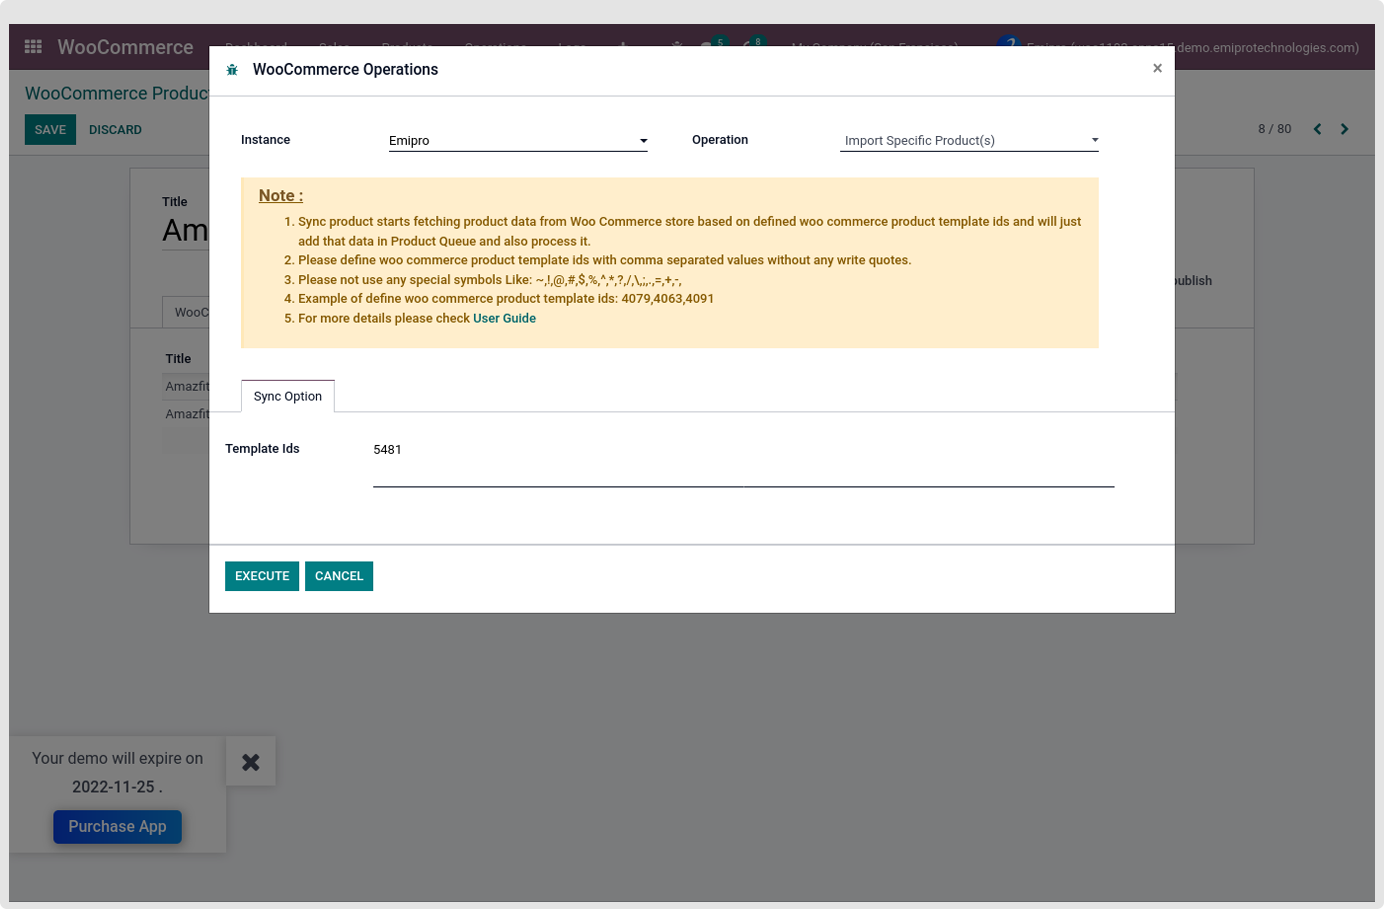Click the Cancel button

tap(339, 576)
